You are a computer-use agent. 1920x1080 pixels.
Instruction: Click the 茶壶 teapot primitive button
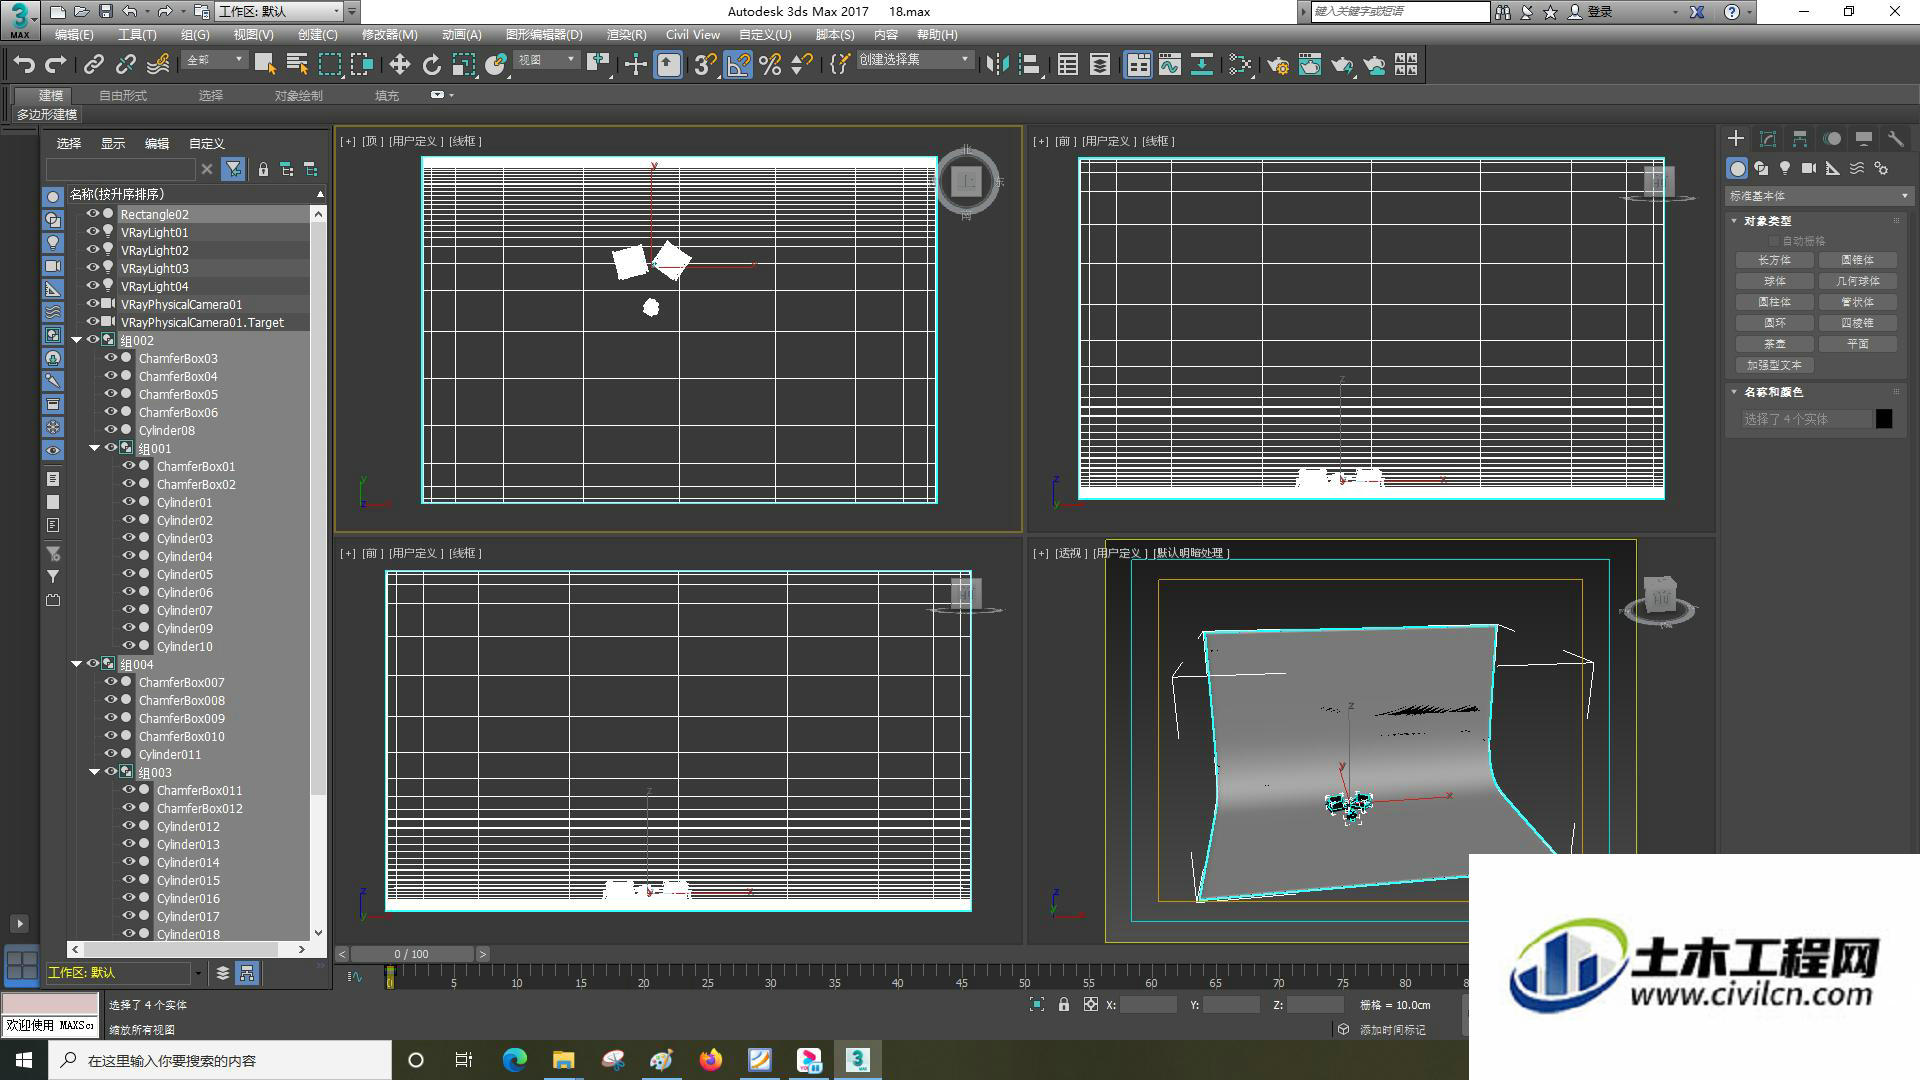coord(1775,344)
